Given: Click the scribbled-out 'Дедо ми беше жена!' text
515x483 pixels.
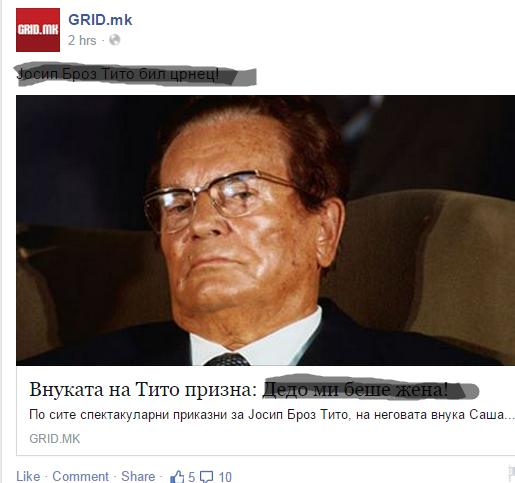Looking at the screenshot, I should (355, 389).
